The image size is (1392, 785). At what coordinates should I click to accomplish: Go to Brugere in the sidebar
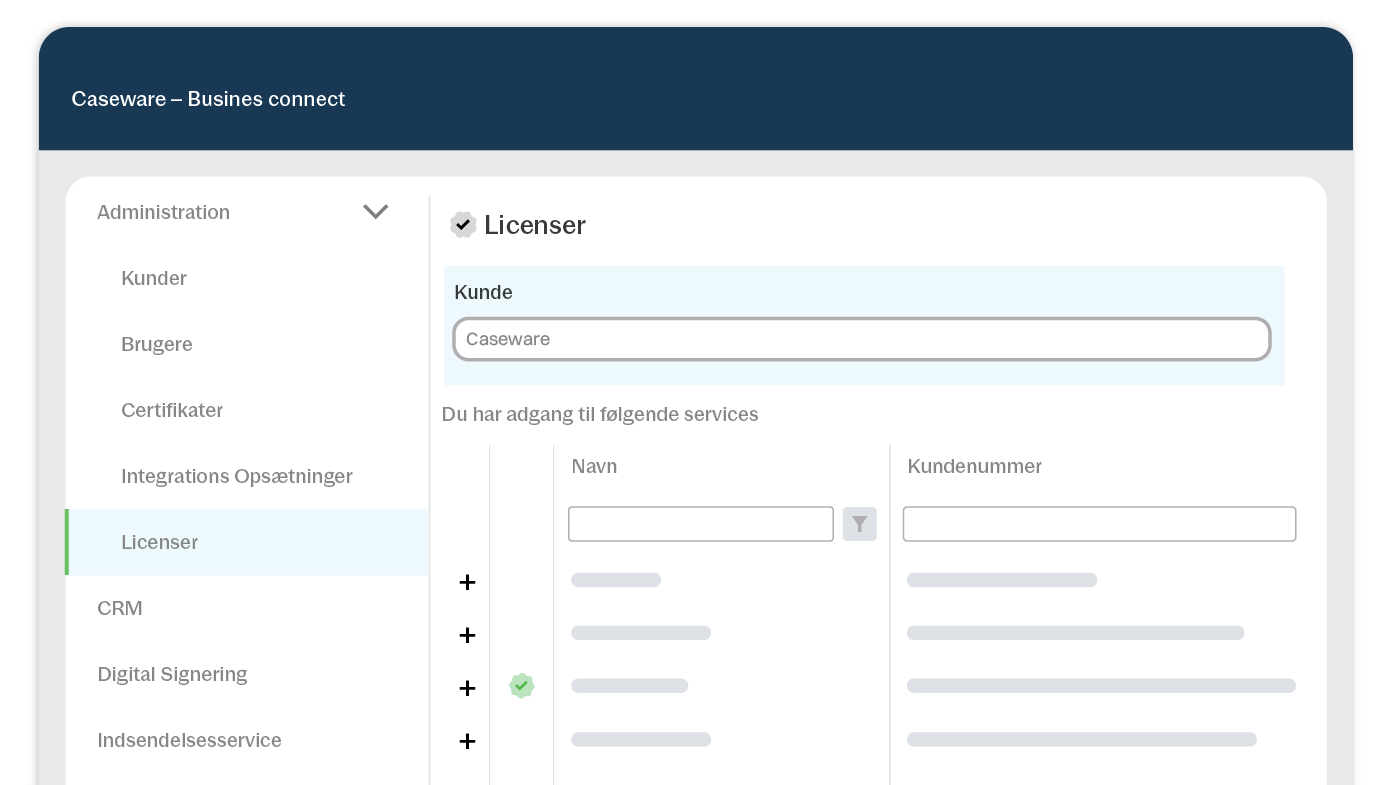(157, 344)
